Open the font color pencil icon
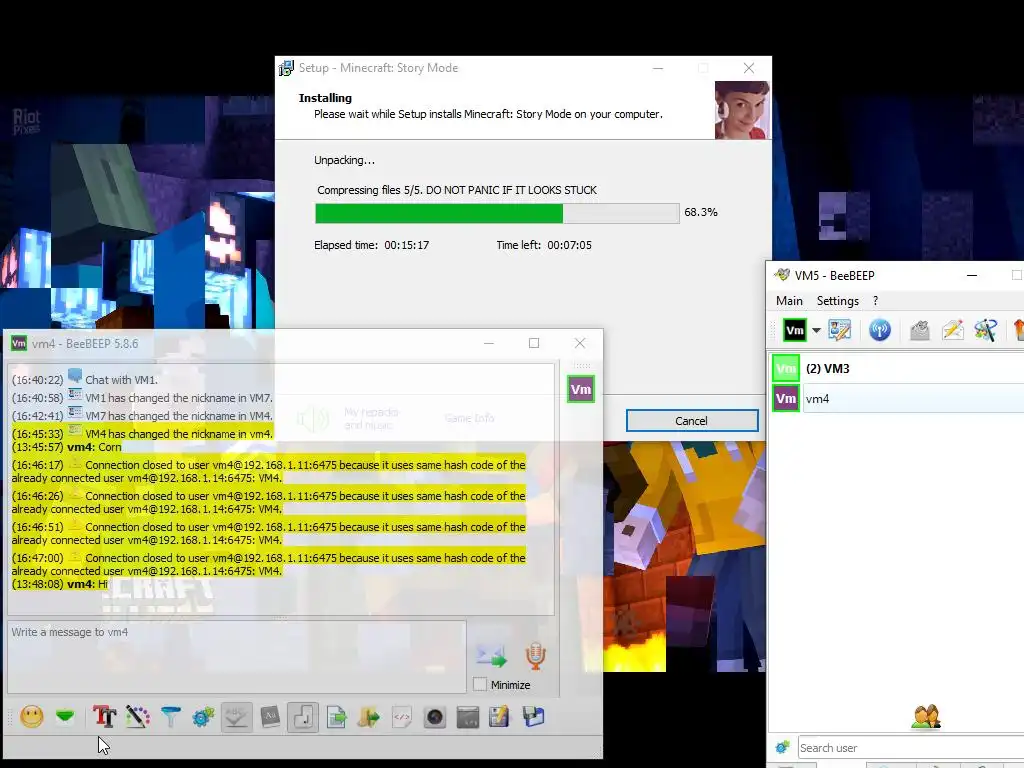Image resolution: width=1024 pixels, height=768 pixels. [x=138, y=716]
